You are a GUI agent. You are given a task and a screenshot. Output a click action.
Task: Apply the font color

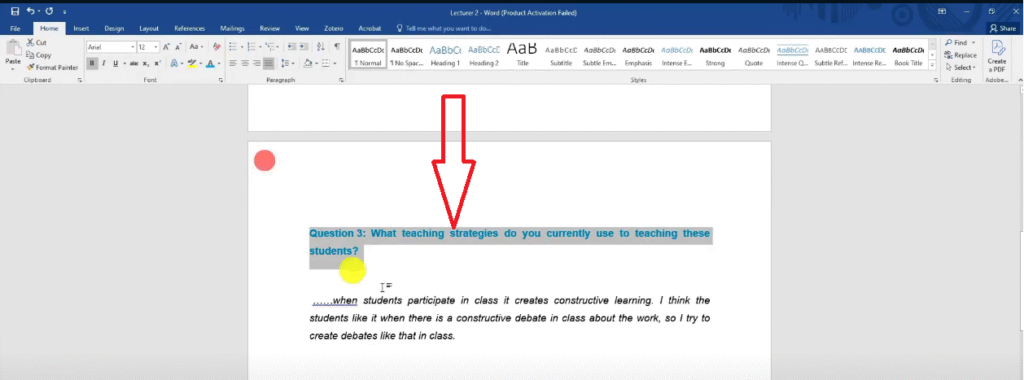click(210, 63)
